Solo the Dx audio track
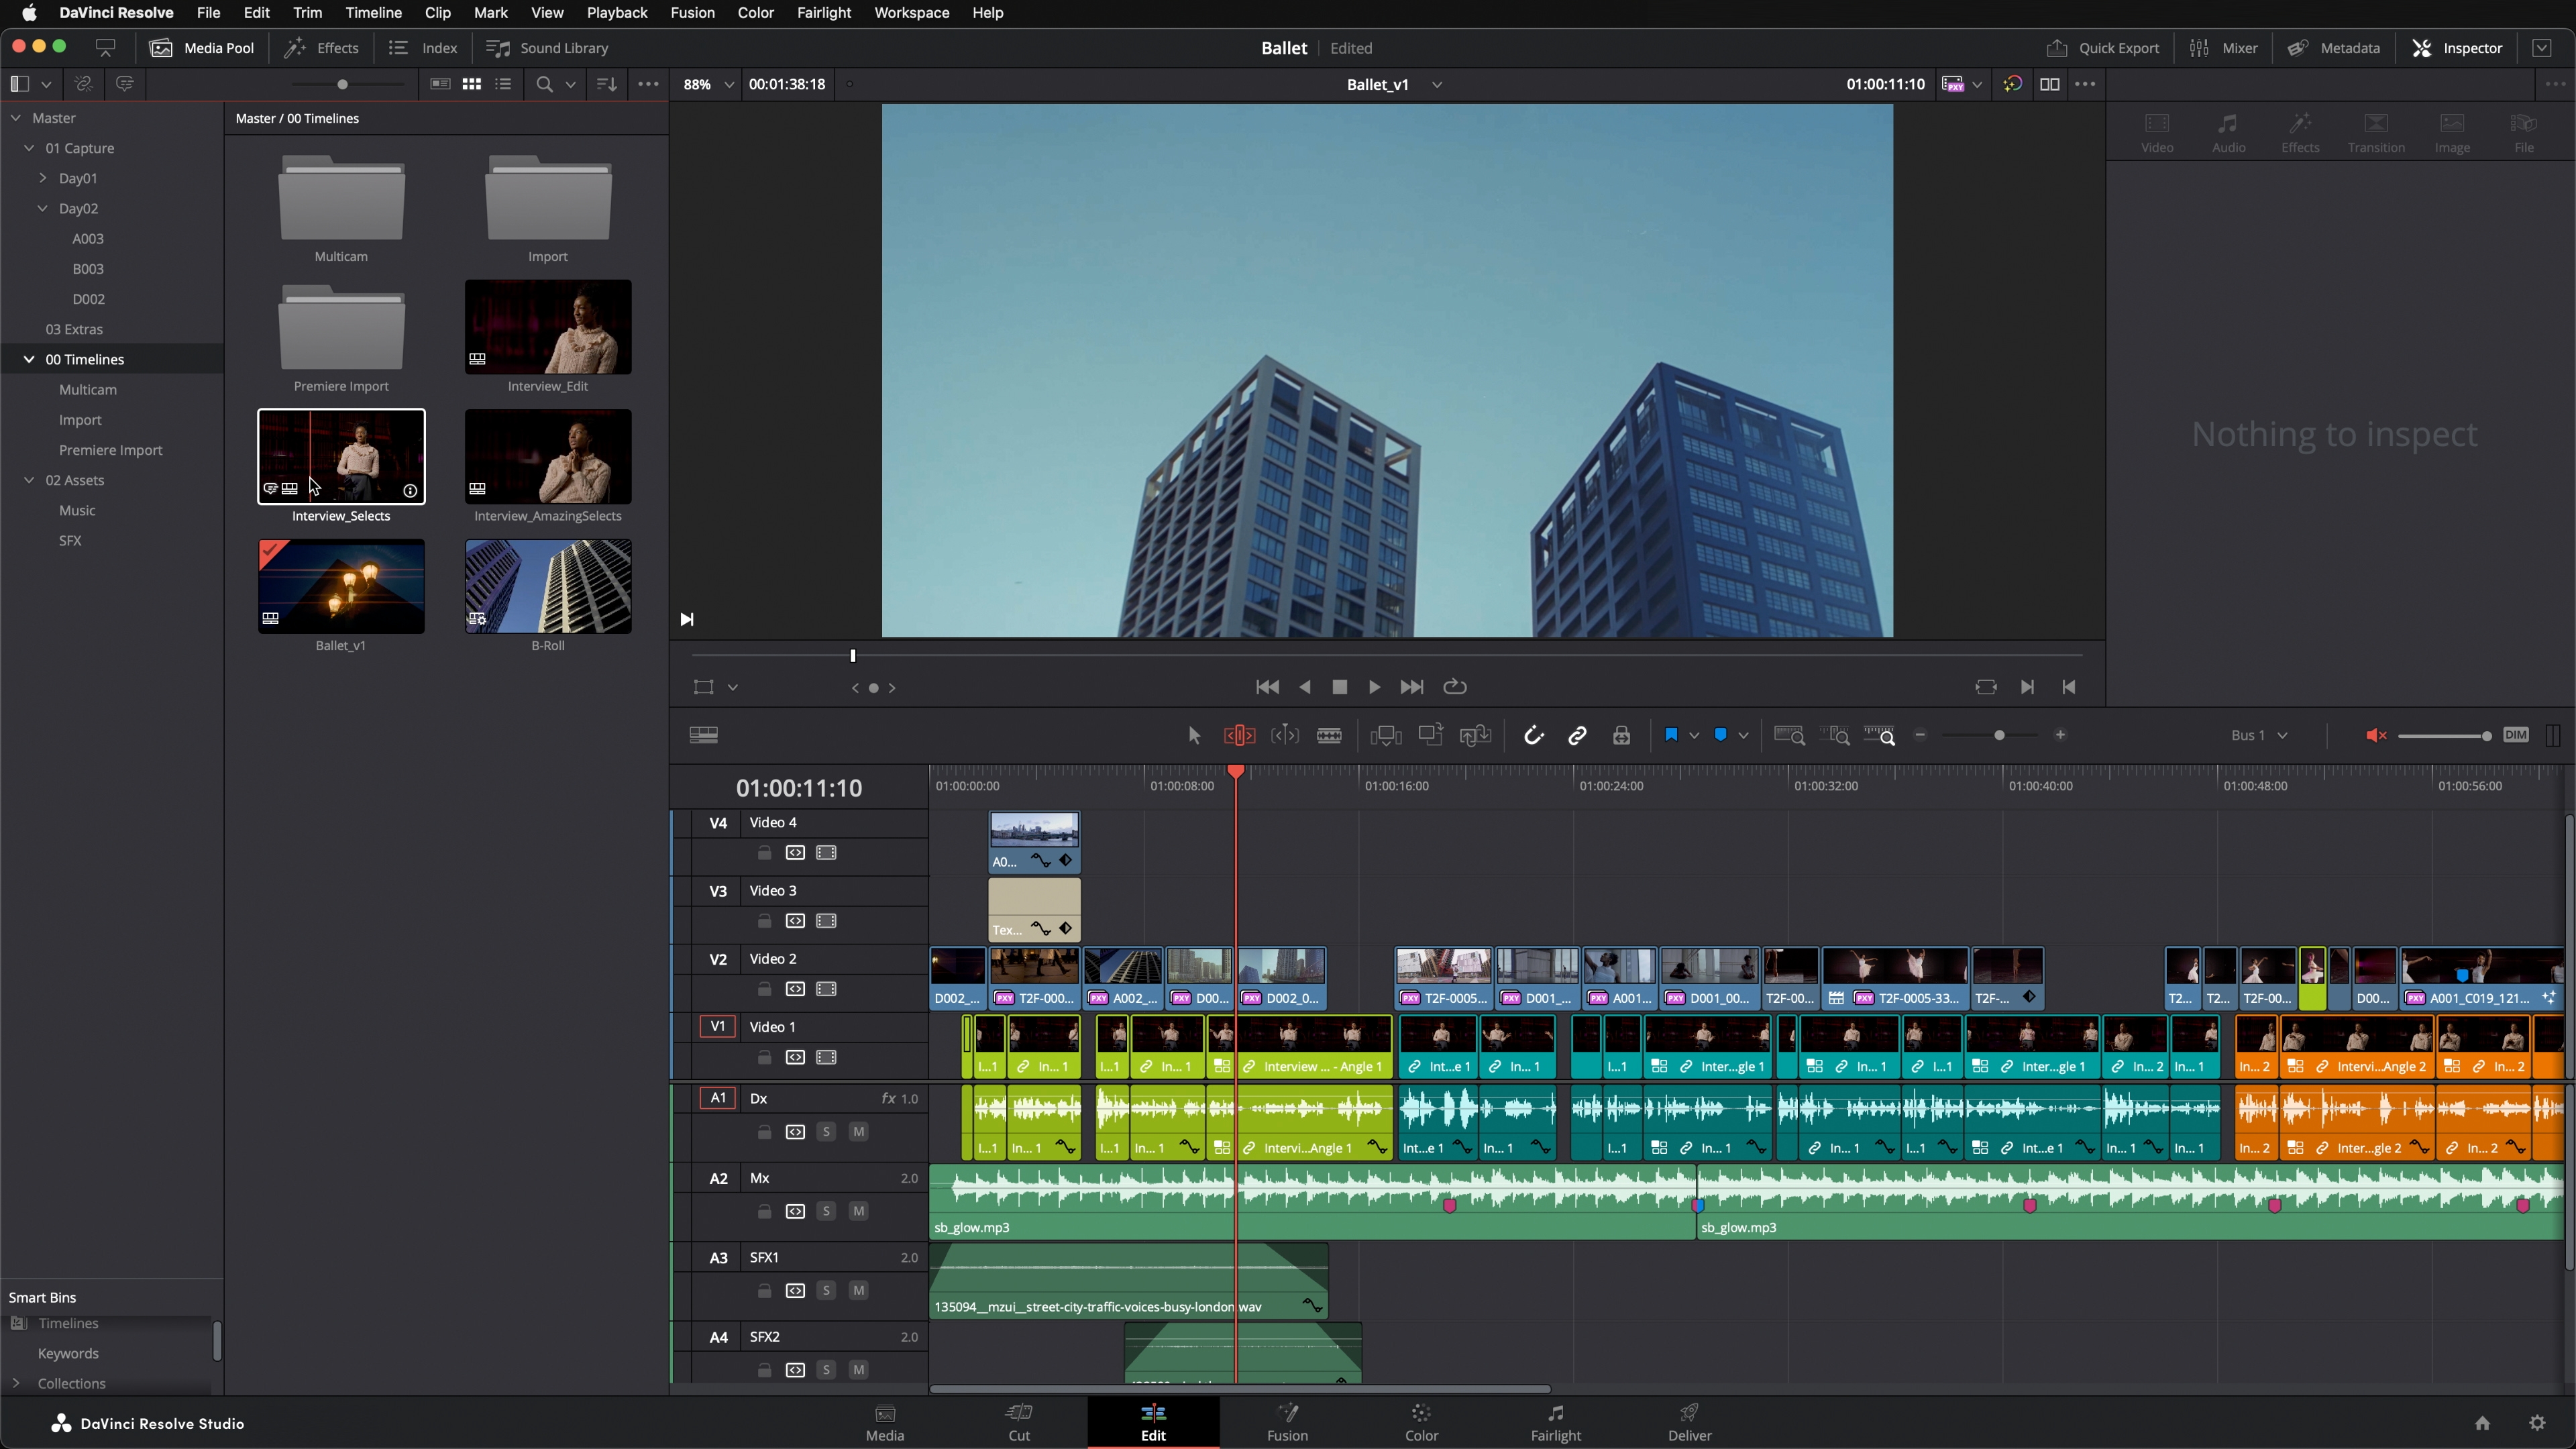The width and height of the screenshot is (2576, 1449). point(827,1131)
